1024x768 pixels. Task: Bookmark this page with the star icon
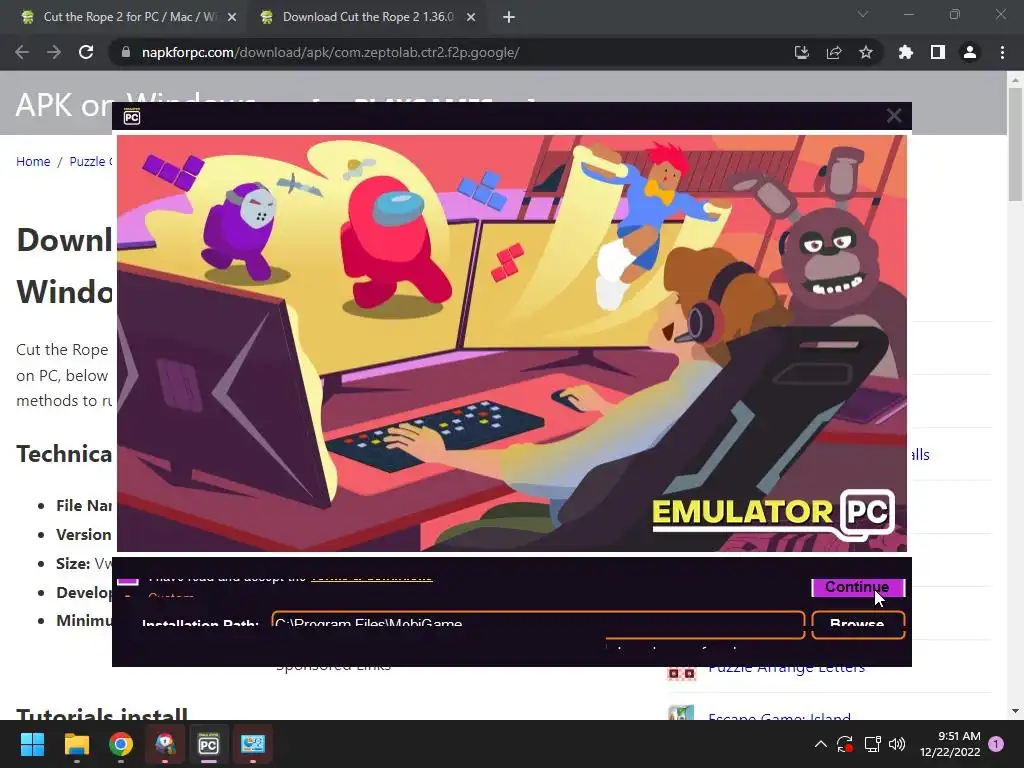[865, 52]
